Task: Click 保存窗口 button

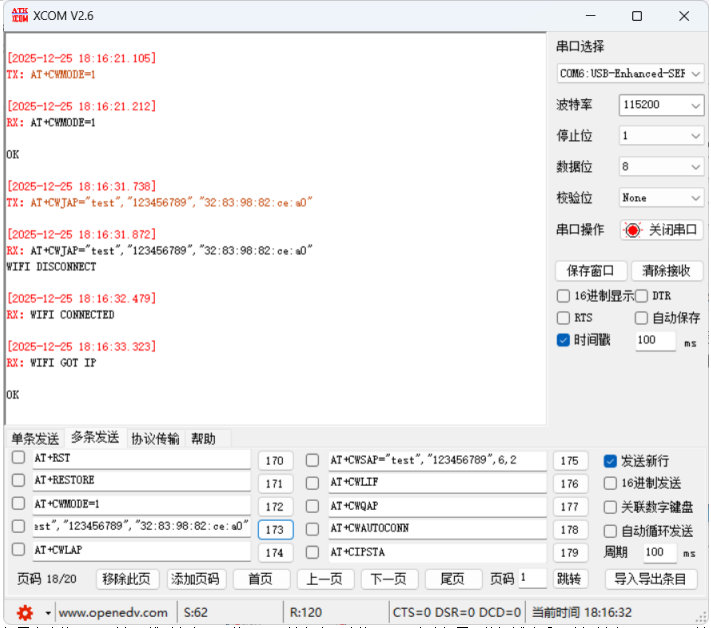Action: click(x=590, y=271)
